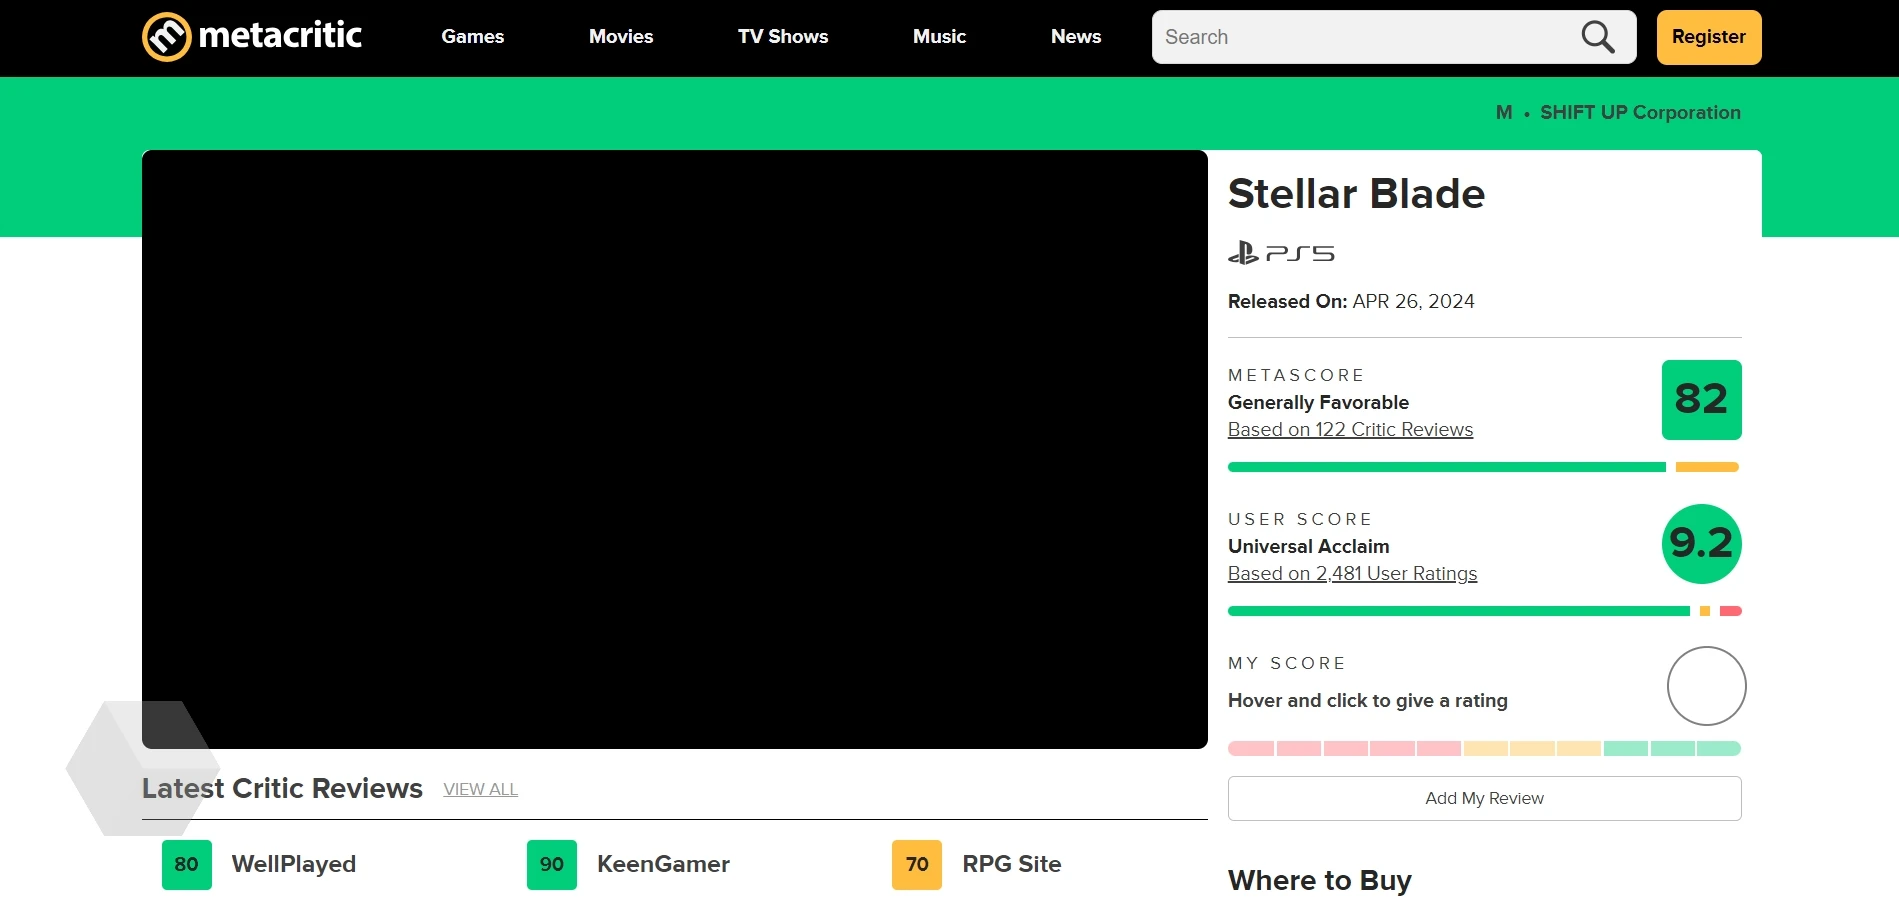Image resolution: width=1899 pixels, height=903 pixels.
Task: Open the Games menu
Action: [x=473, y=37]
